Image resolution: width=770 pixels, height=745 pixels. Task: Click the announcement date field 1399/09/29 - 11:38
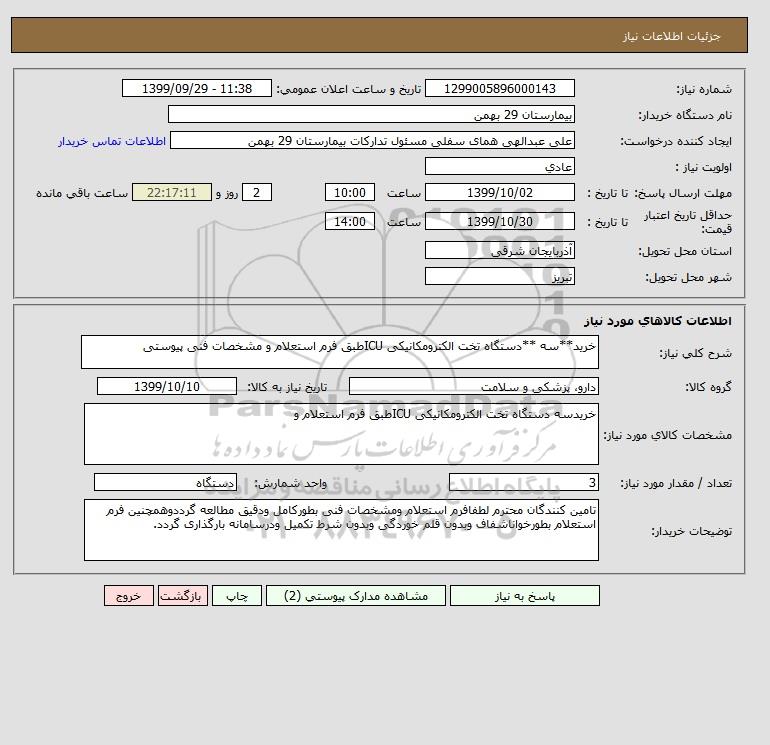[x=196, y=89]
